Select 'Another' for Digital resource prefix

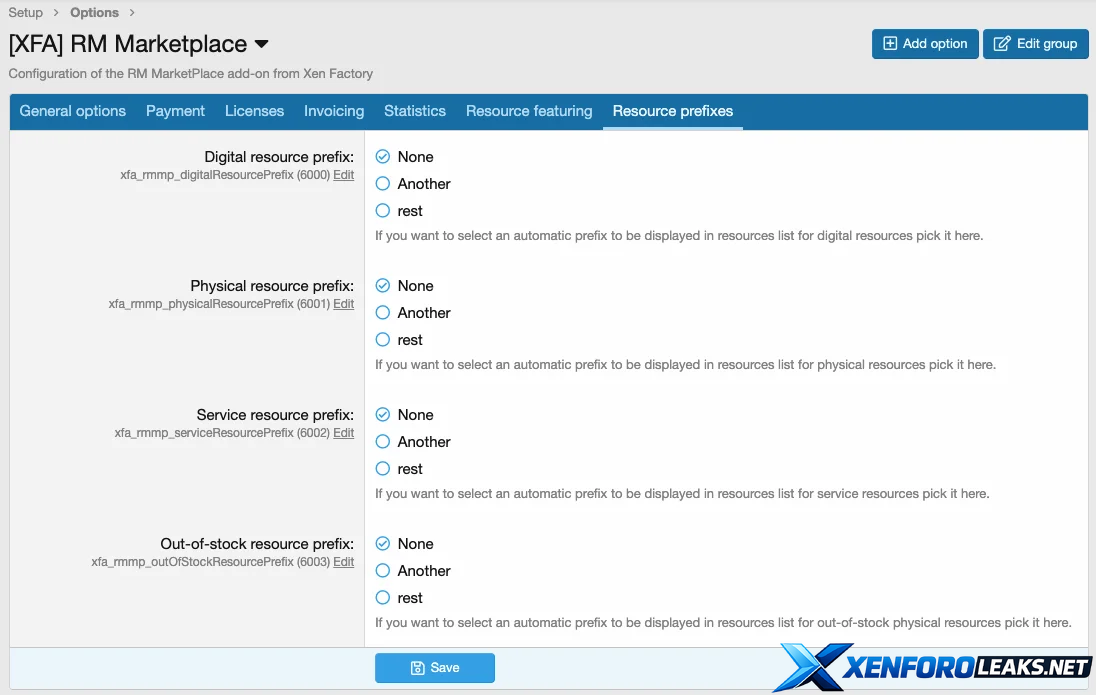383,184
